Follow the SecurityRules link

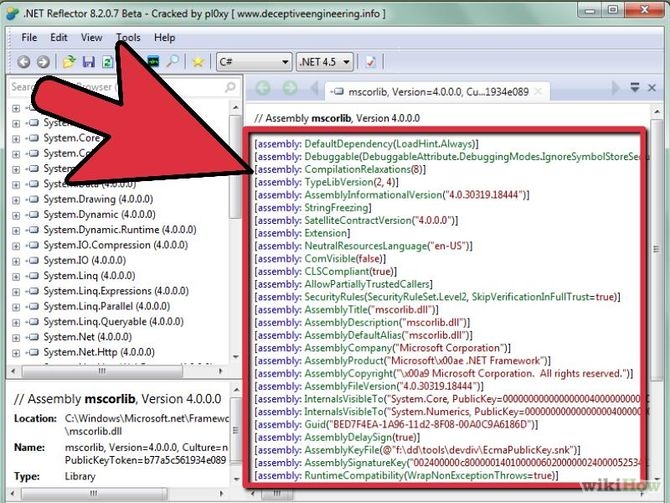333,297
